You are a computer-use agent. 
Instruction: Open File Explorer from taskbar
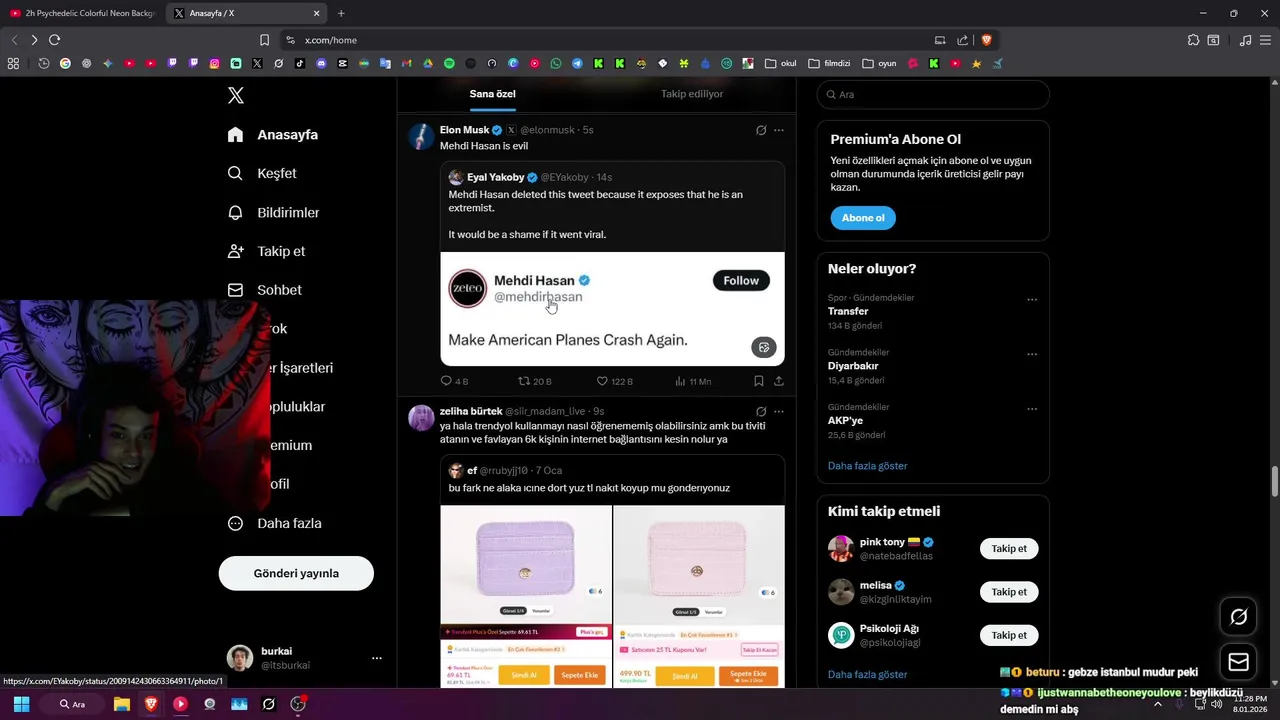click(121, 704)
